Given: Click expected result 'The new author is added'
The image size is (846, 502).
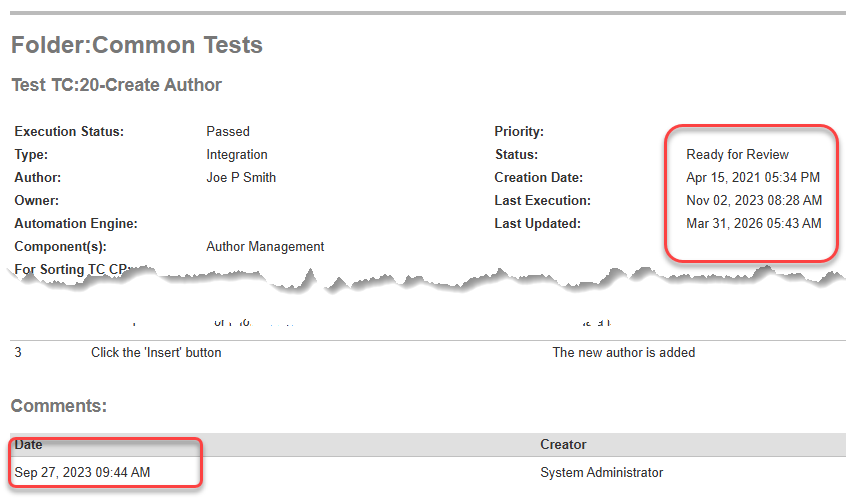Looking at the screenshot, I should pos(624,352).
